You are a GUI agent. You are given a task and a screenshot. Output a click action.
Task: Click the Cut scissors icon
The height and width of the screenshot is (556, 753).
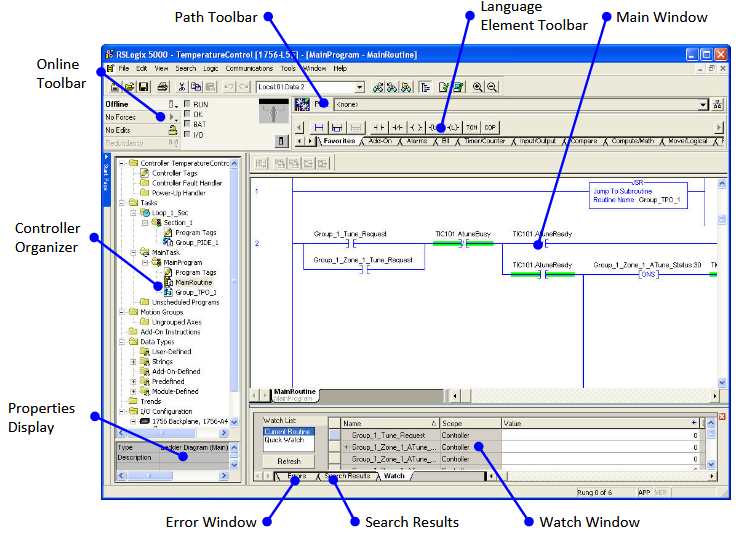(182, 87)
